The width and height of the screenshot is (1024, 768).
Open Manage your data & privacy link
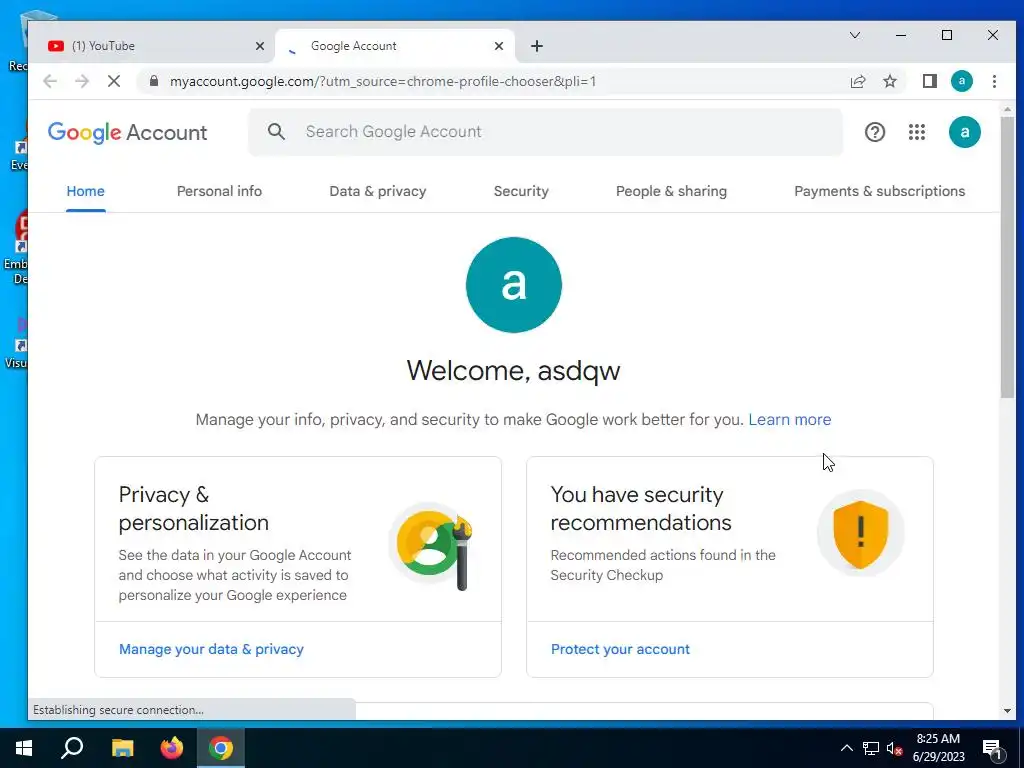(x=211, y=649)
